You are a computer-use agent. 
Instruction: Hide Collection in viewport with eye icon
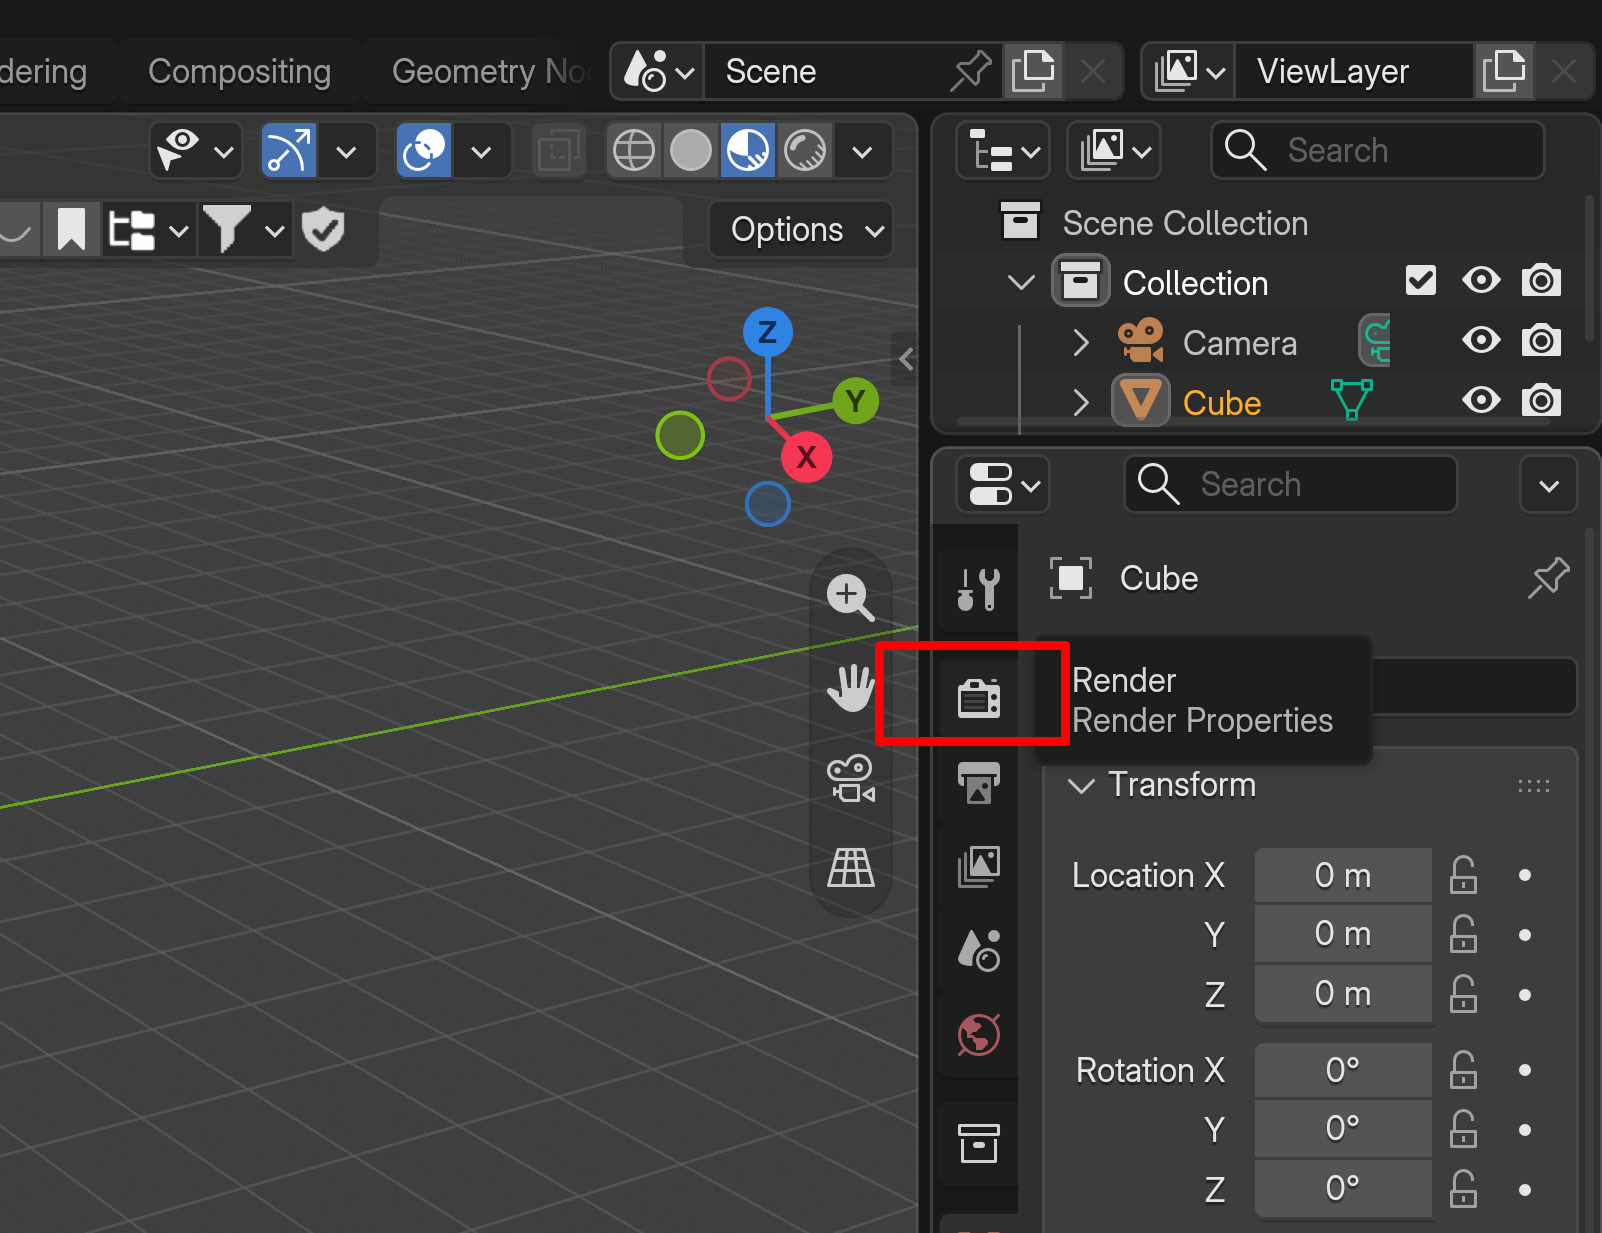[1481, 281]
